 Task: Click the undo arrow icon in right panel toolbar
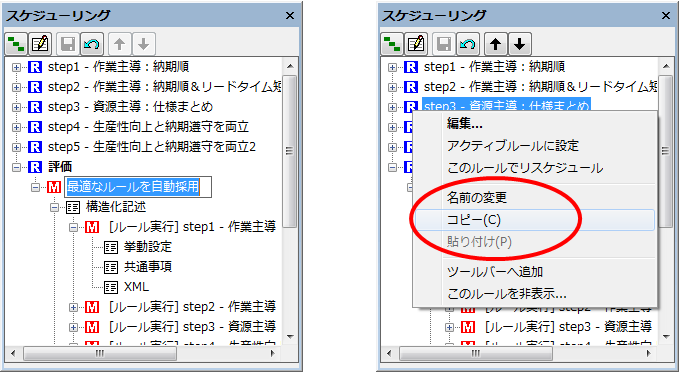pos(468,44)
